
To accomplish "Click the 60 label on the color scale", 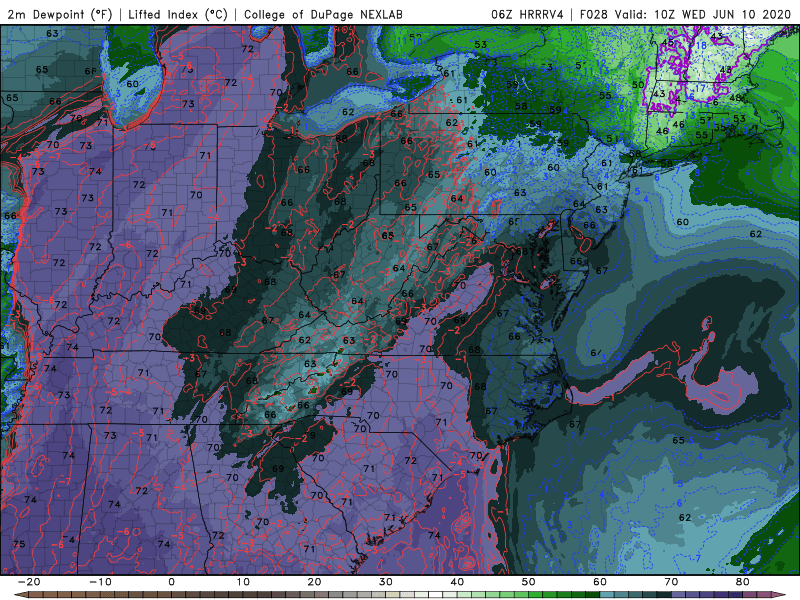I will pyautogui.click(x=600, y=582).
